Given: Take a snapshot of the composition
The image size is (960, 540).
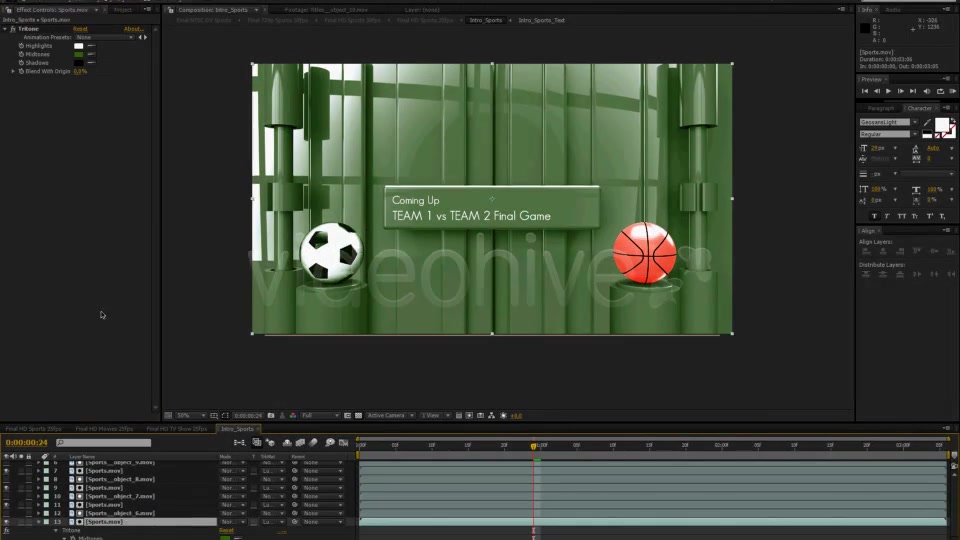Looking at the screenshot, I should point(271,416).
